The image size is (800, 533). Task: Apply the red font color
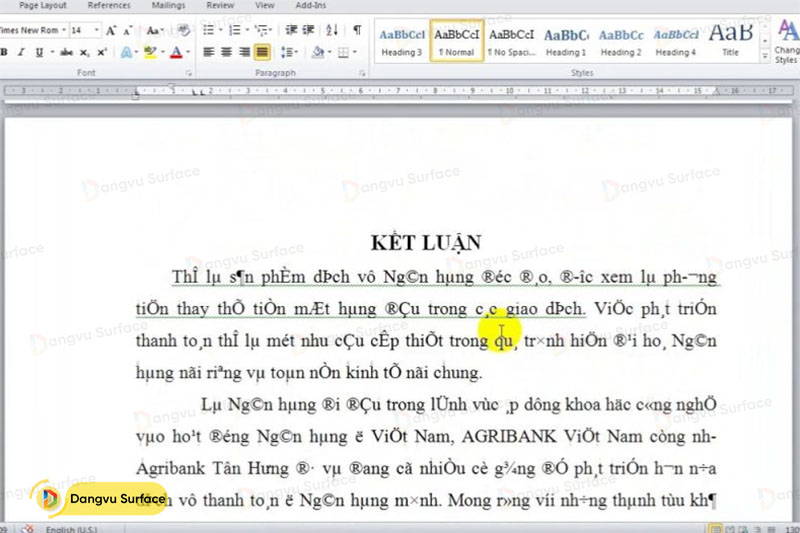tap(176, 52)
